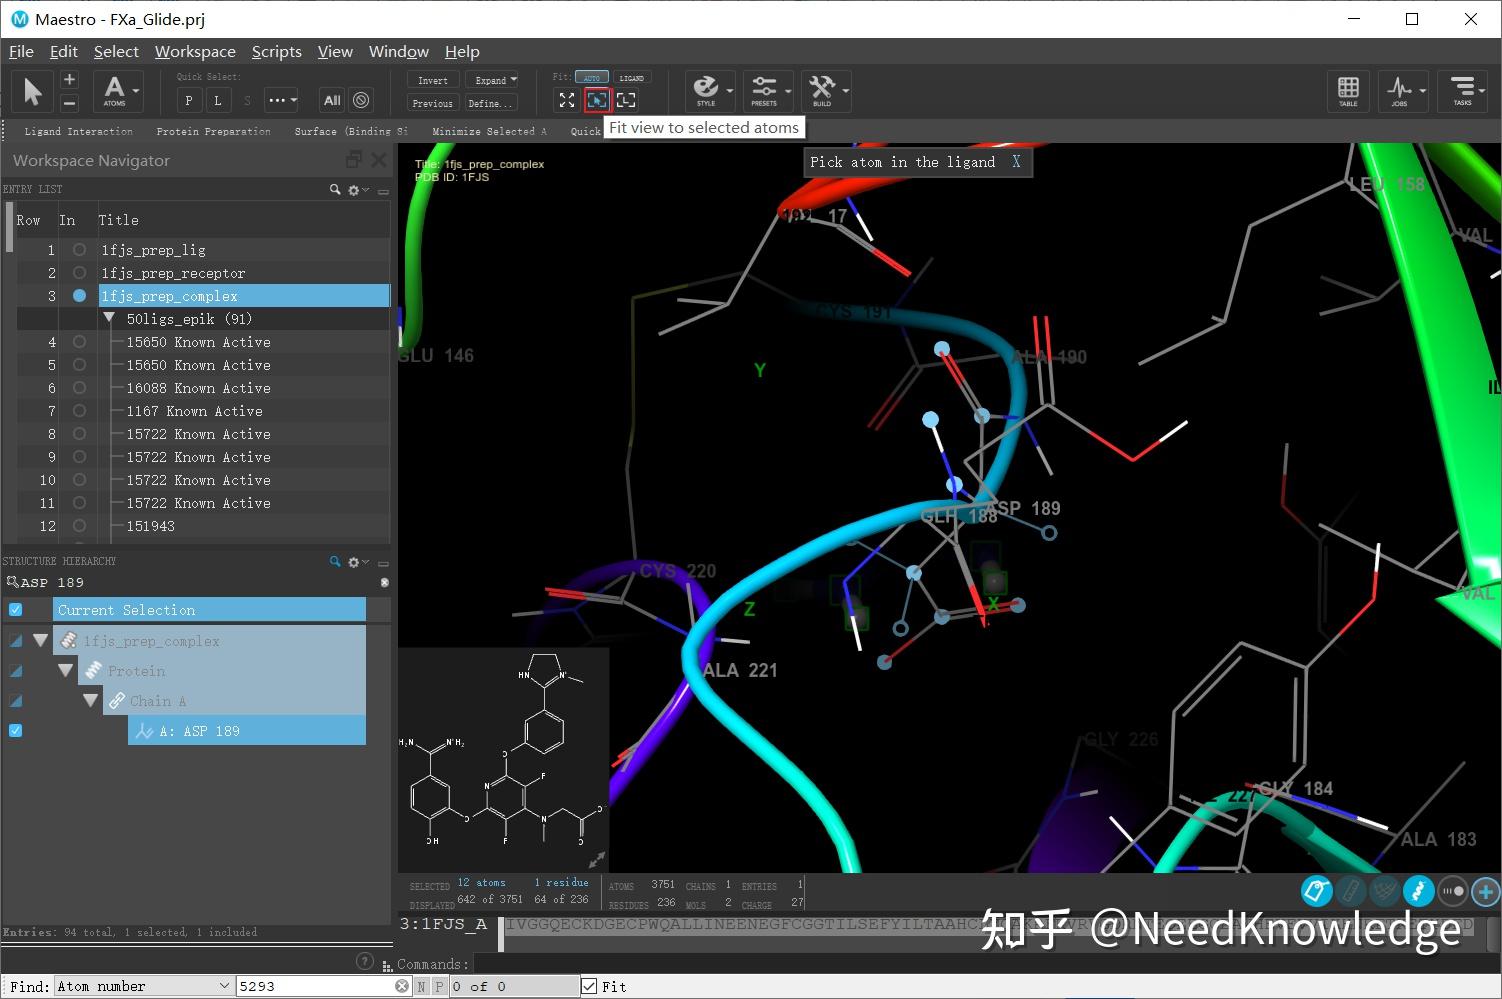Enable the entry toggle for 1fjs_prep_lig
The height and width of the screenshot is (999, 1502).
[x=79, y=249]
